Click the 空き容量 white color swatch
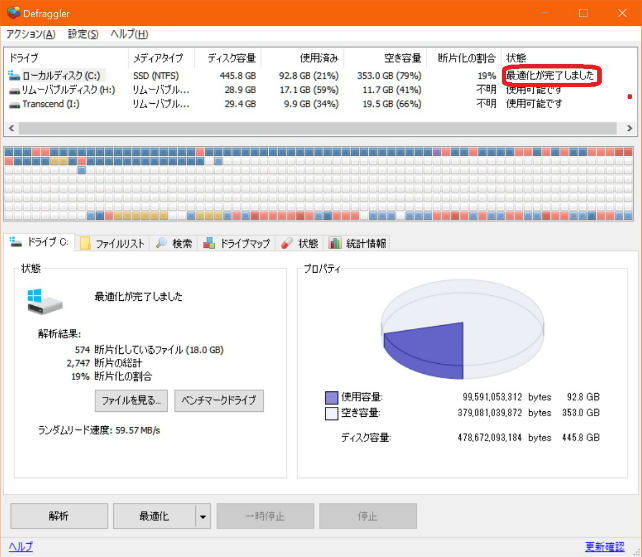This screenshot has width=642, height=557. [332, 413]
